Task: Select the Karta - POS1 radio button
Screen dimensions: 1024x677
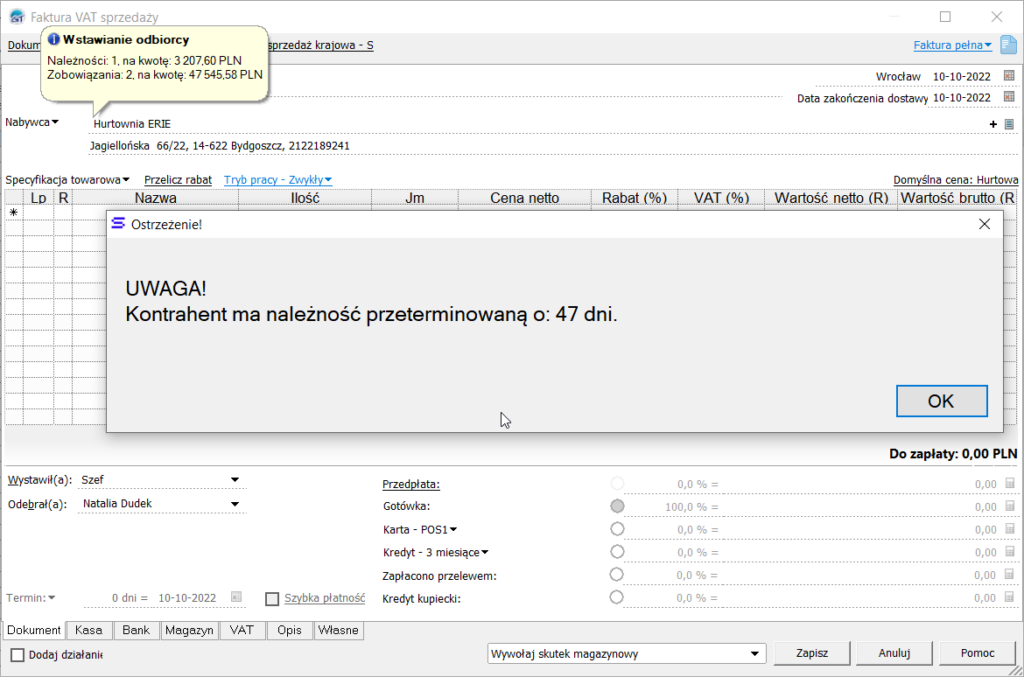Action: [617, 529]
